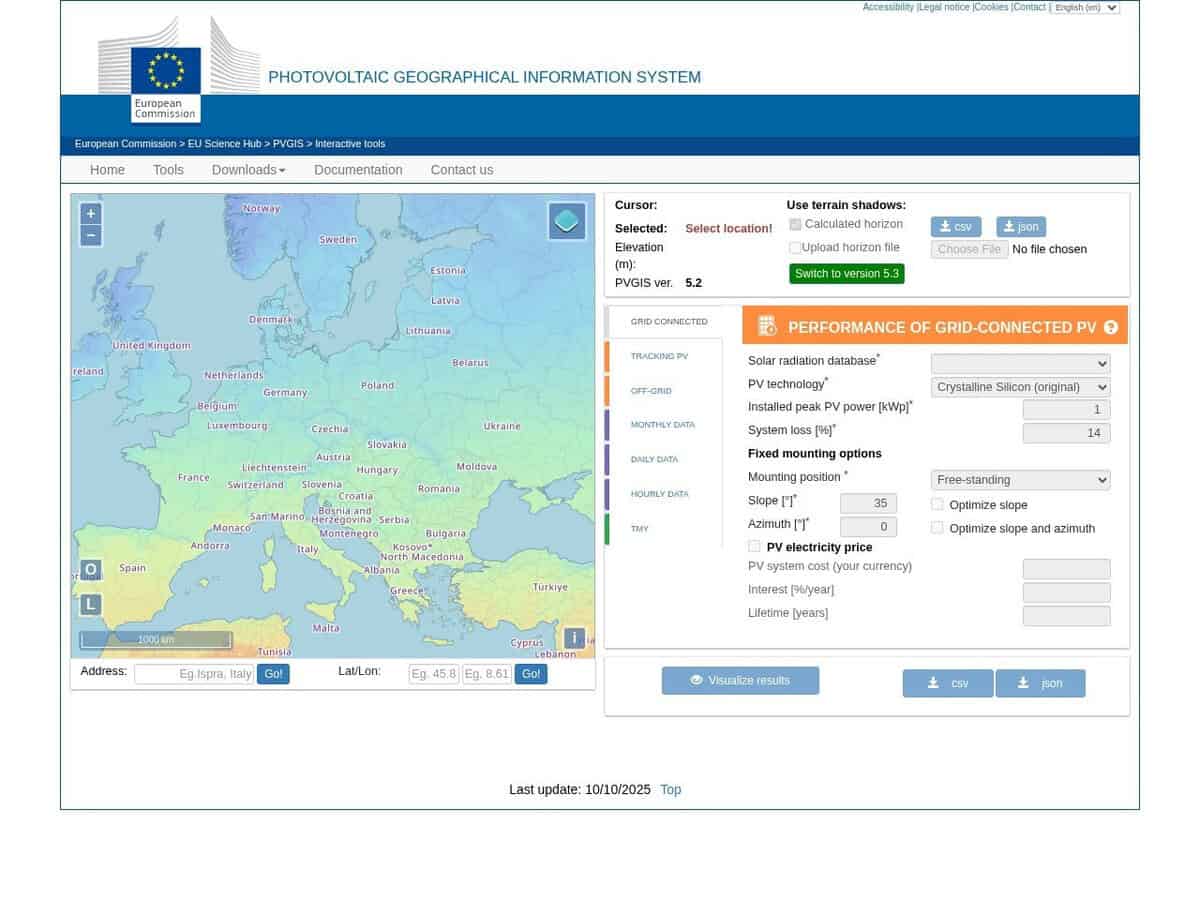Open the Home menu item
The width and height of the screenshot is (1200, 900).
(x=107, y=170)
